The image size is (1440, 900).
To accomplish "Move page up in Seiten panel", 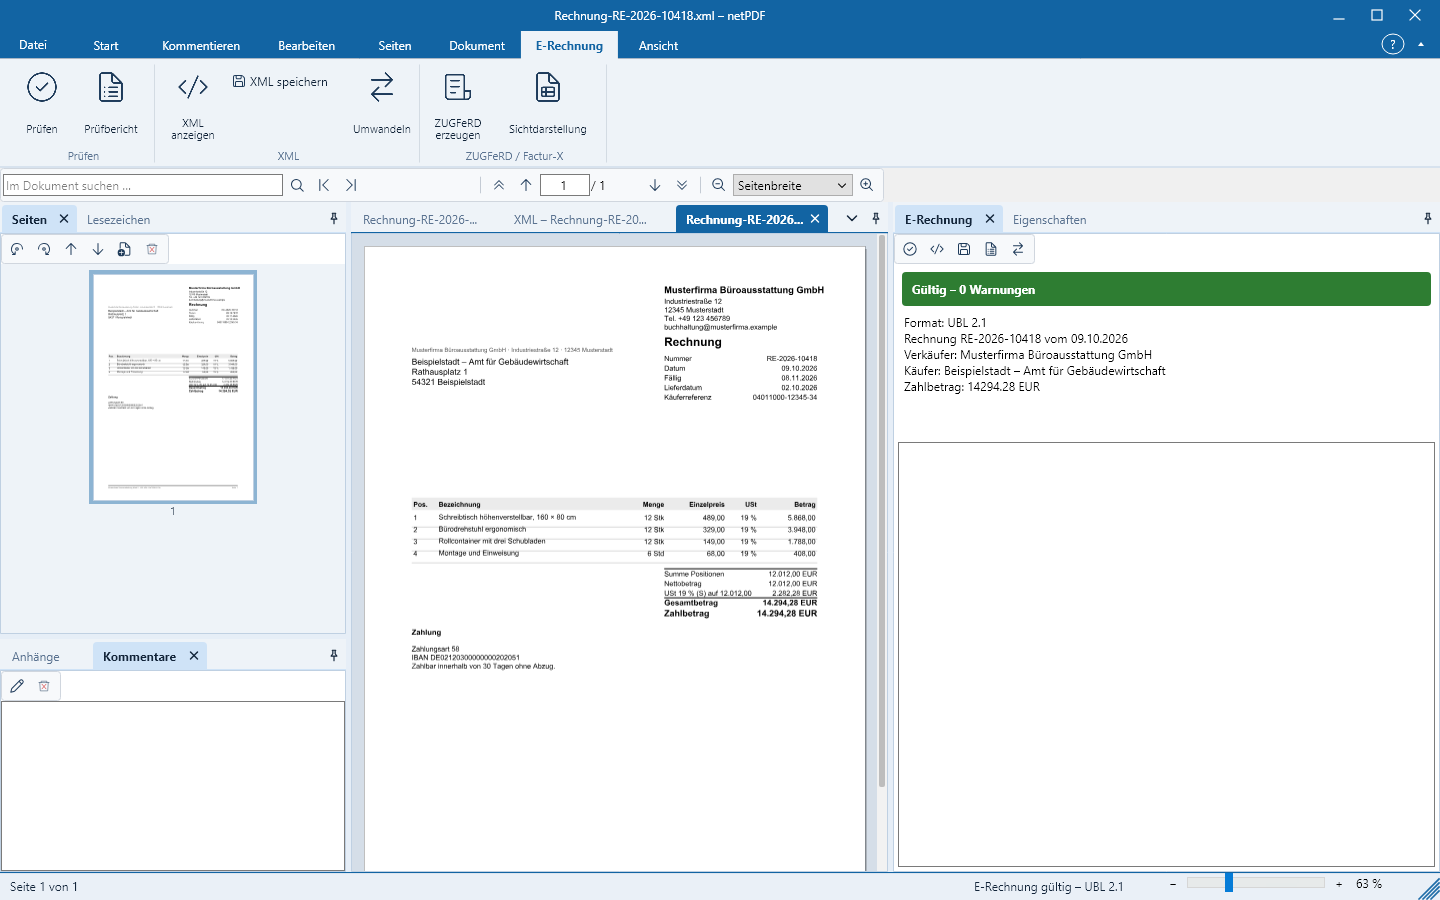I will tap(71, 249).
